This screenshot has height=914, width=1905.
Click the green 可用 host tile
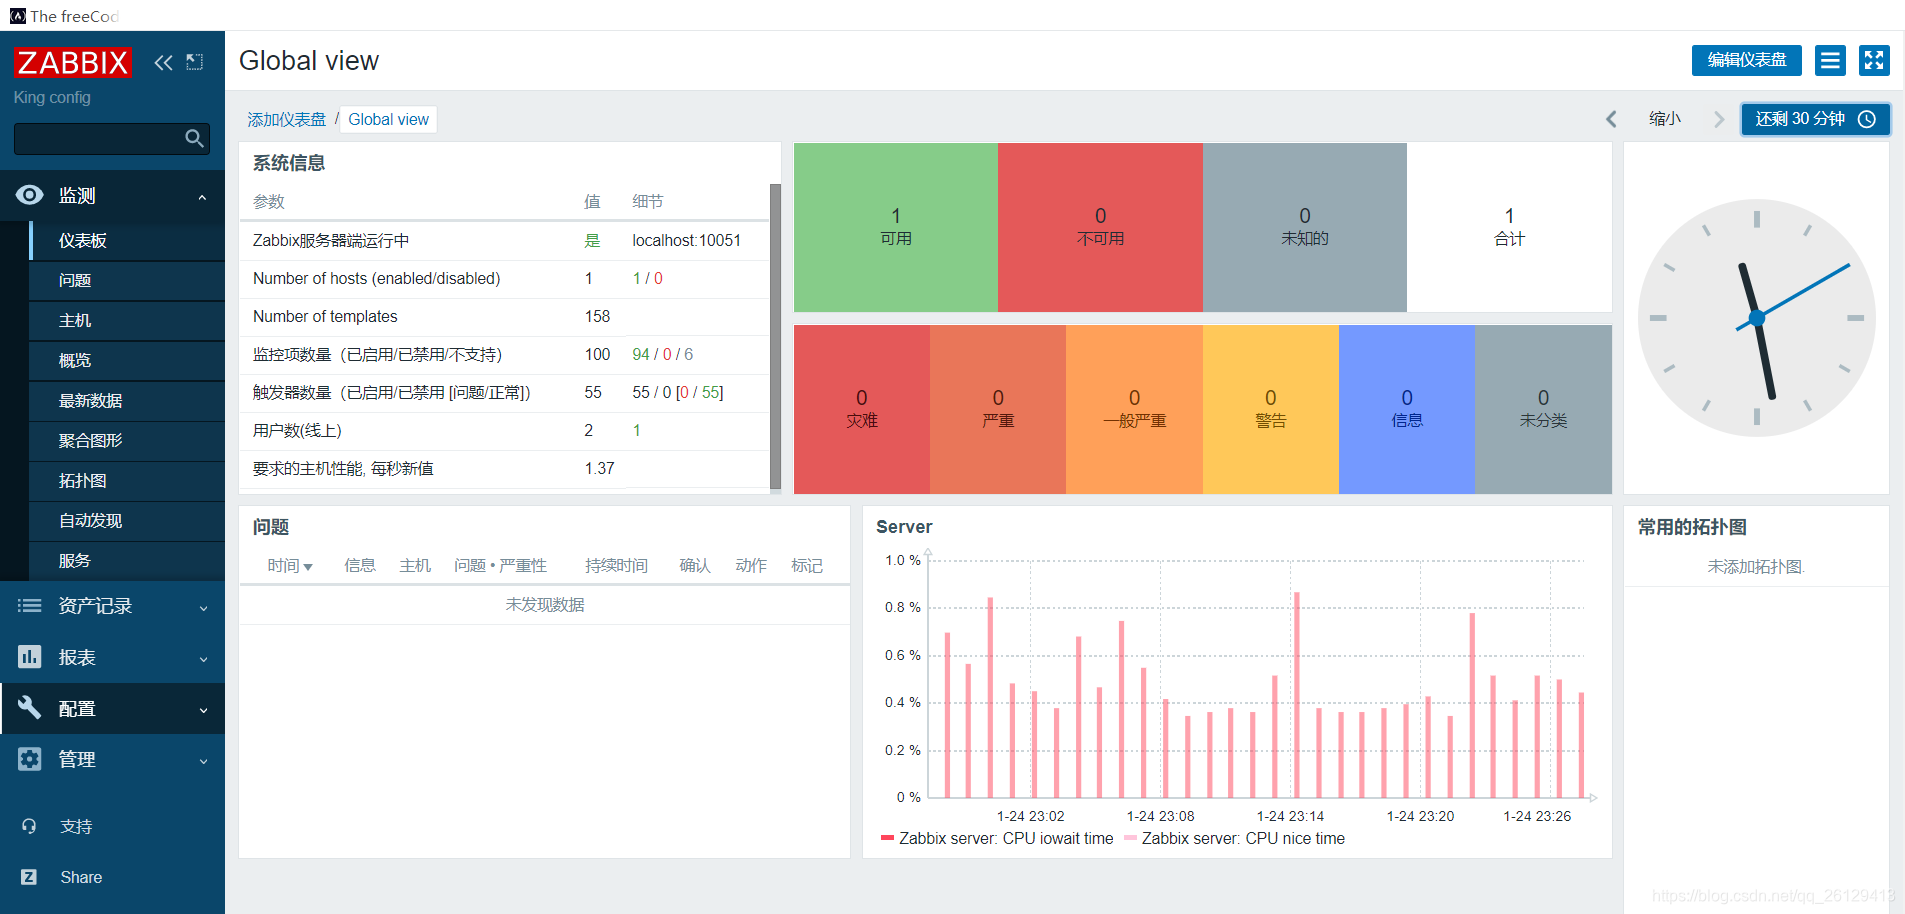point(896,227)
